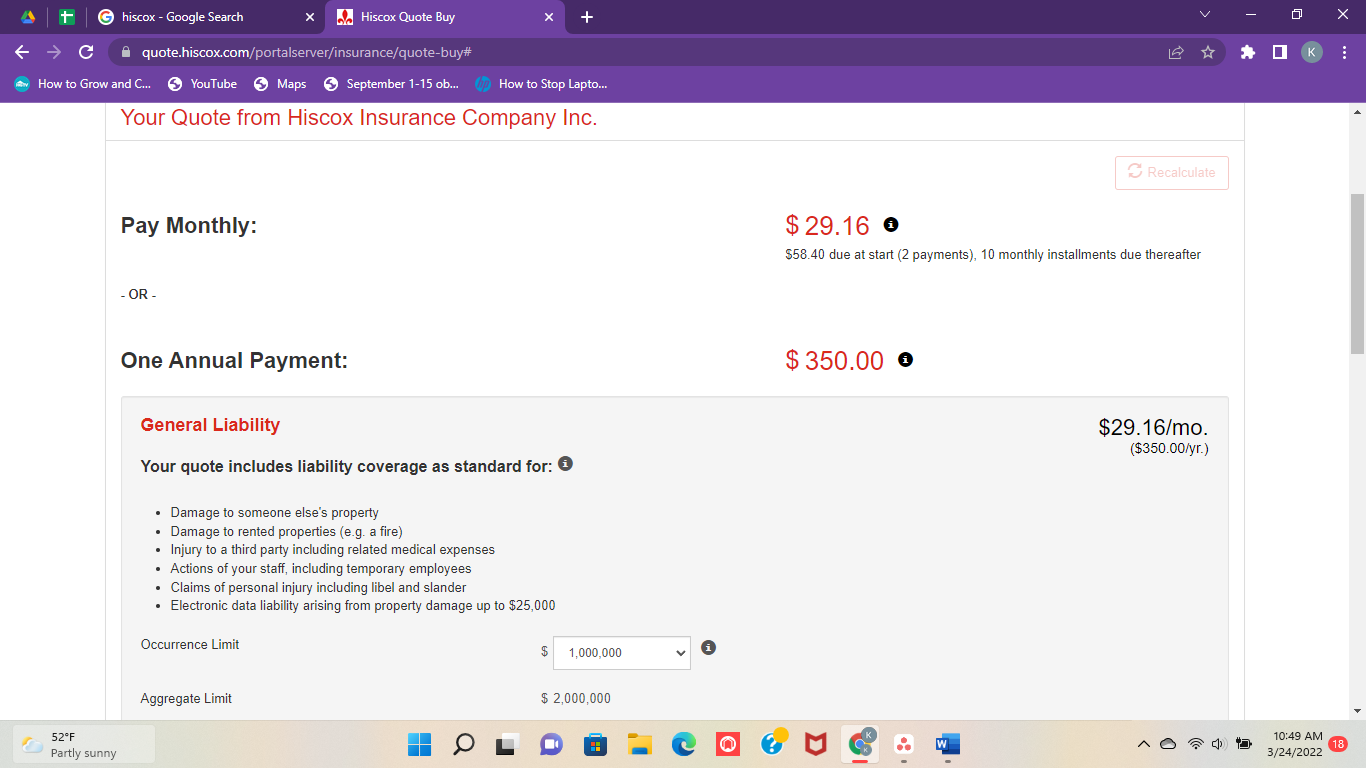Open the Maps bookmark
Image resolution: width=1366 pixels, height=768 pixels.
[280, 84]
